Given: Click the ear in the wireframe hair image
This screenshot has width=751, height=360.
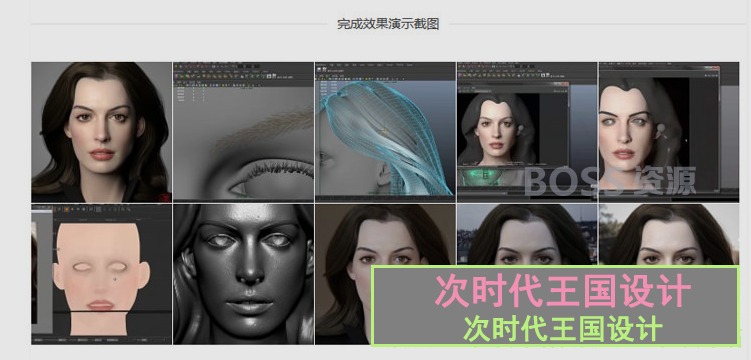Looking at the screenshot, I should tap(385, 176).
